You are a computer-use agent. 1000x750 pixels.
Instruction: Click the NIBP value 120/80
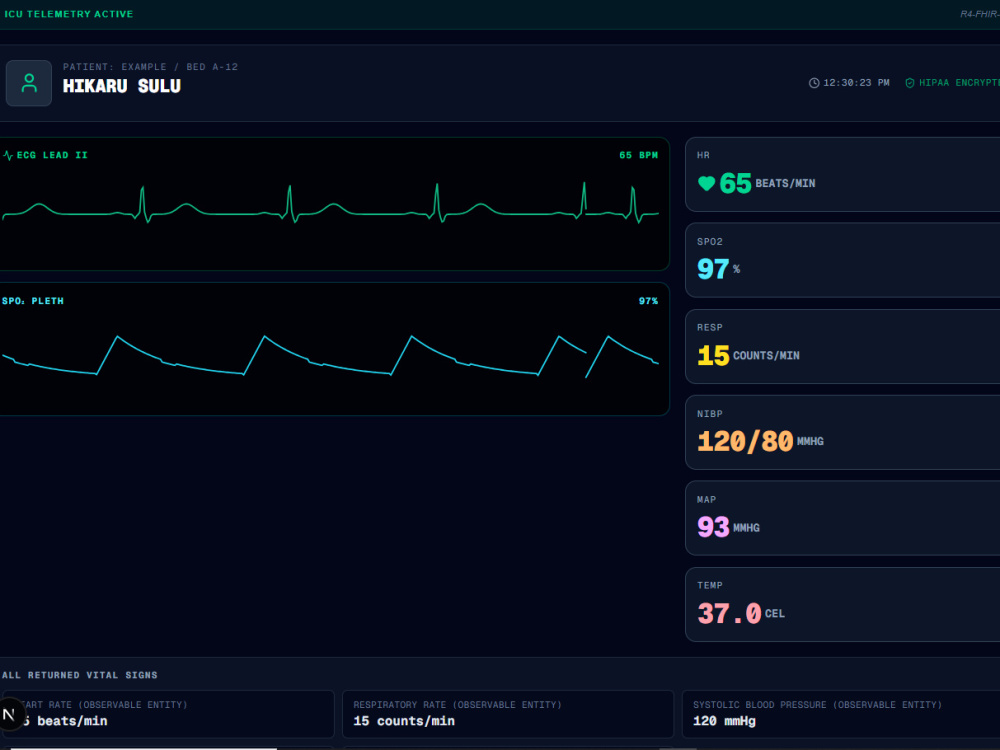point(745,441)
